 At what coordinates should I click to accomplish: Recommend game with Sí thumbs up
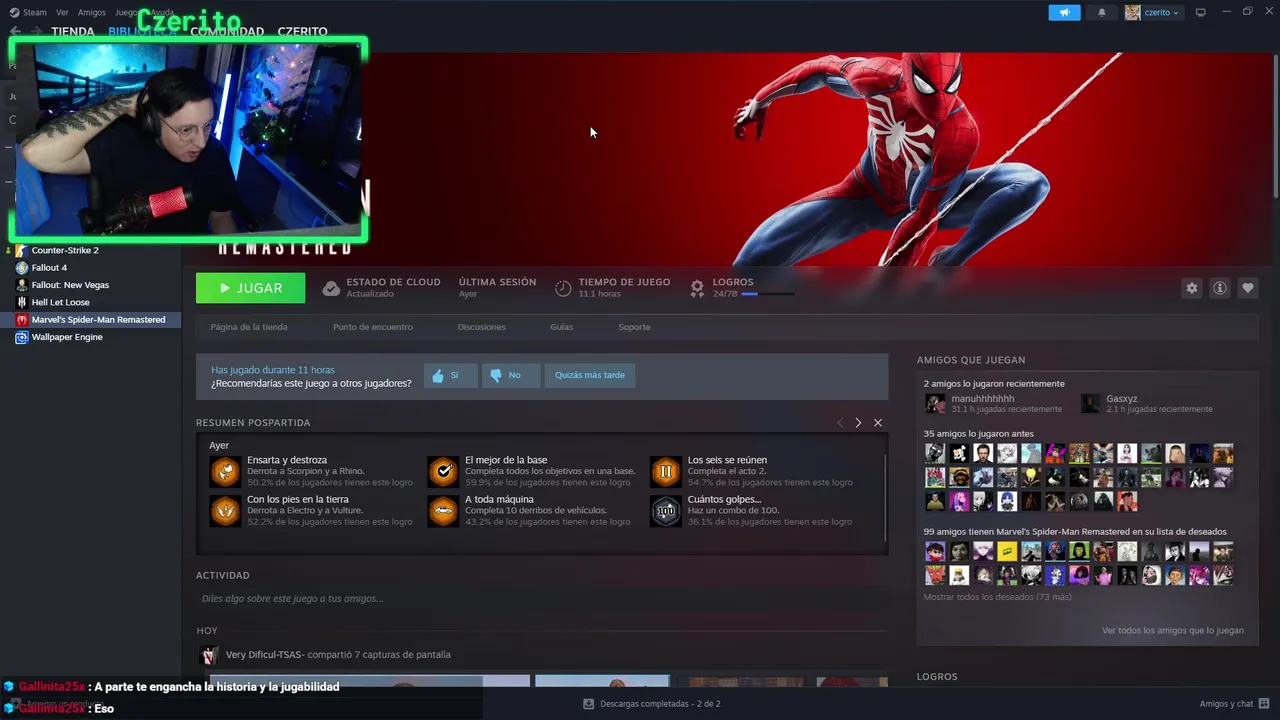pyautogui.click(x=451, y=375)
